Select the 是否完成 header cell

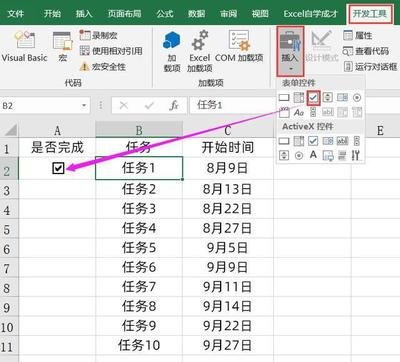57,147
